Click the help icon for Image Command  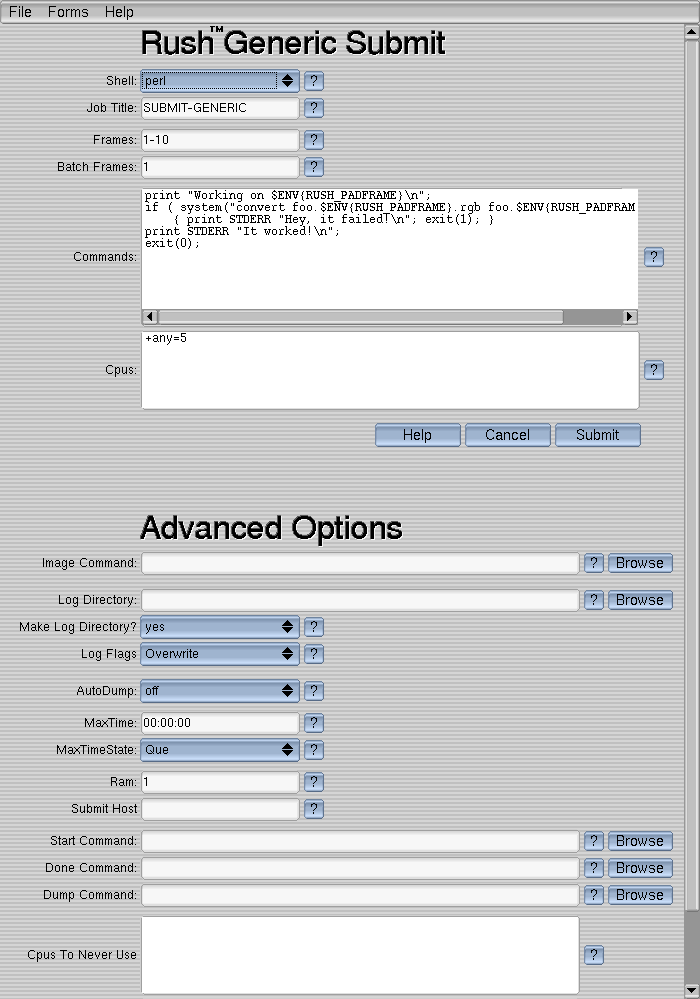point(594,563)
